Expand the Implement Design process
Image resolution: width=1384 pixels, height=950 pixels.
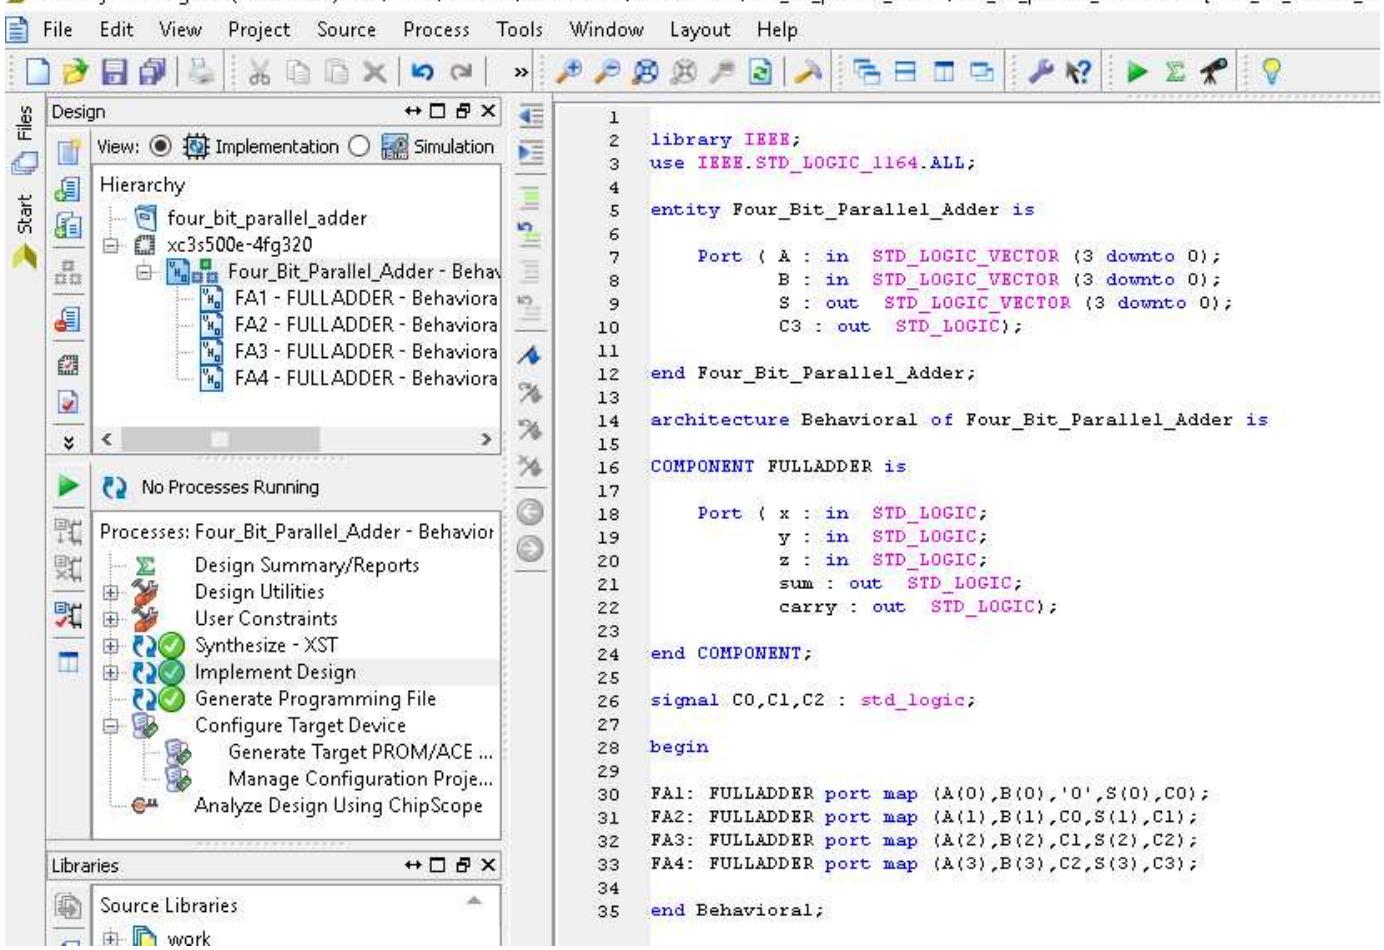(111, 673)
